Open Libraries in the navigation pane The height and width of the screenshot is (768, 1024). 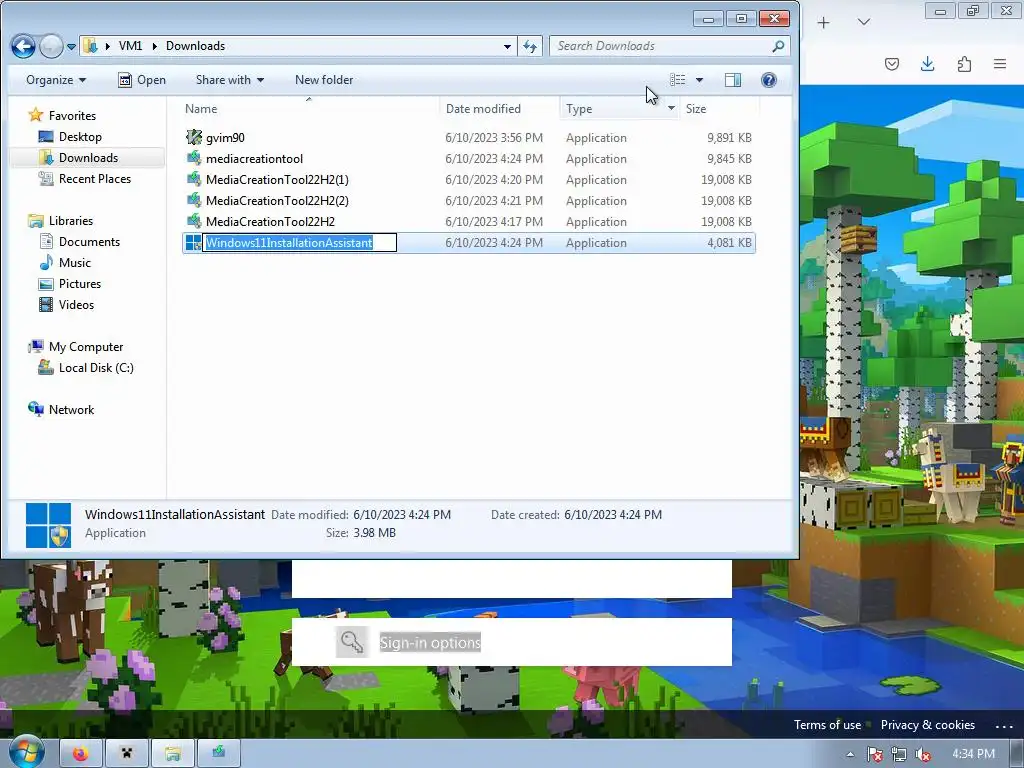(x=71, y=221)
